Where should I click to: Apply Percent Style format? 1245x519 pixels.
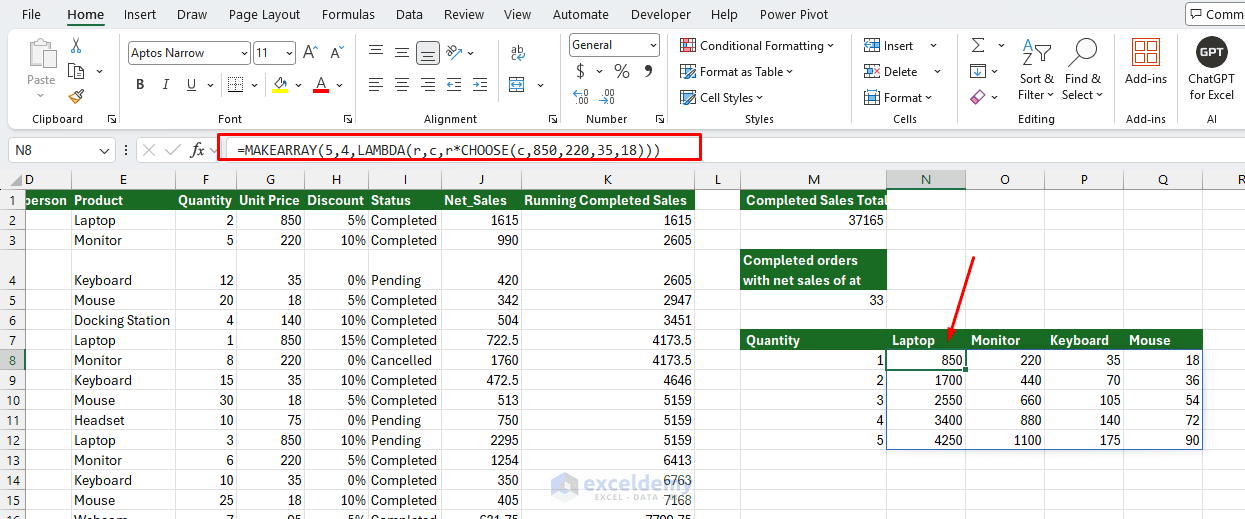[622, 71]
